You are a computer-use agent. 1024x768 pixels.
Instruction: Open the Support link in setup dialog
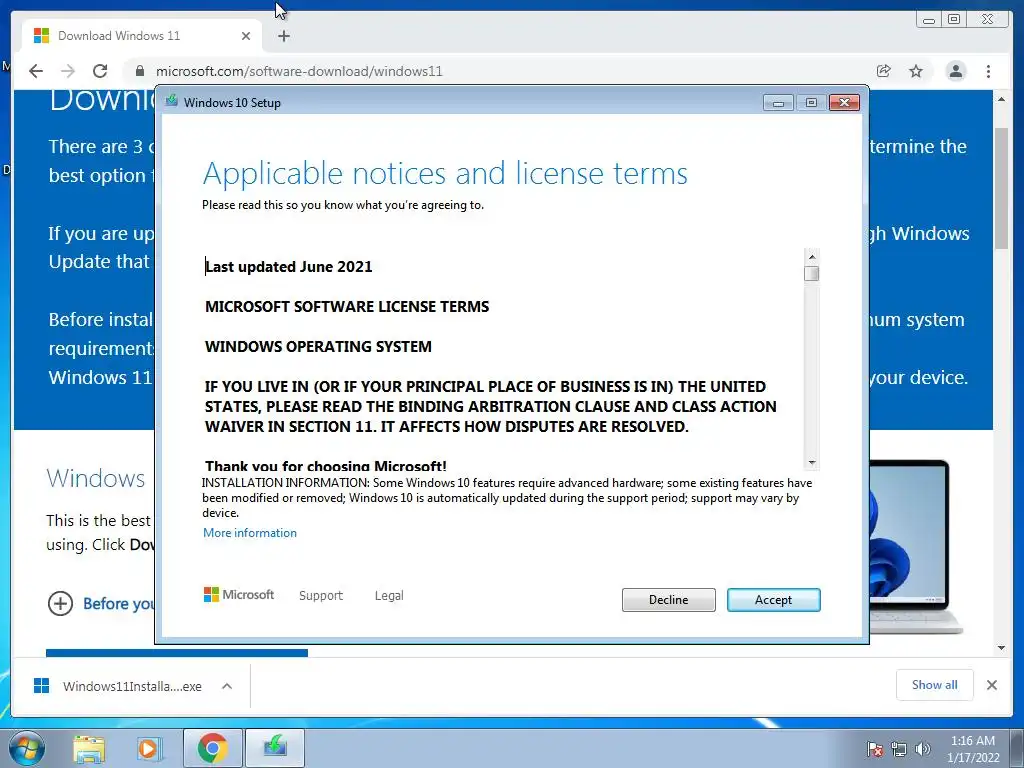coord(321,596)
